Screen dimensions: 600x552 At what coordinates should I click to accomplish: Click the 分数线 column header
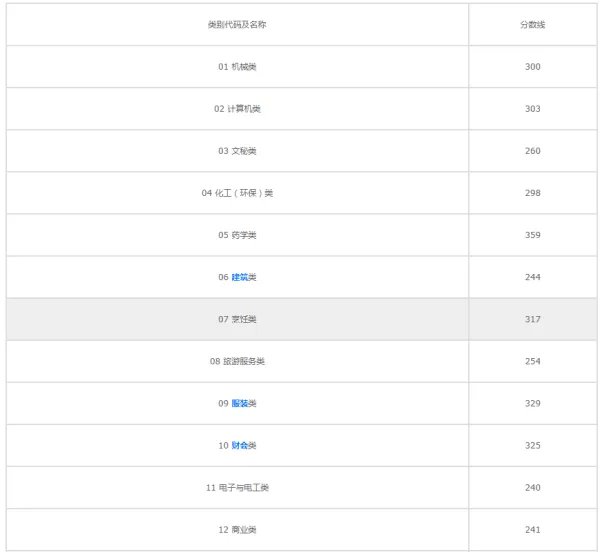(532, 24)
